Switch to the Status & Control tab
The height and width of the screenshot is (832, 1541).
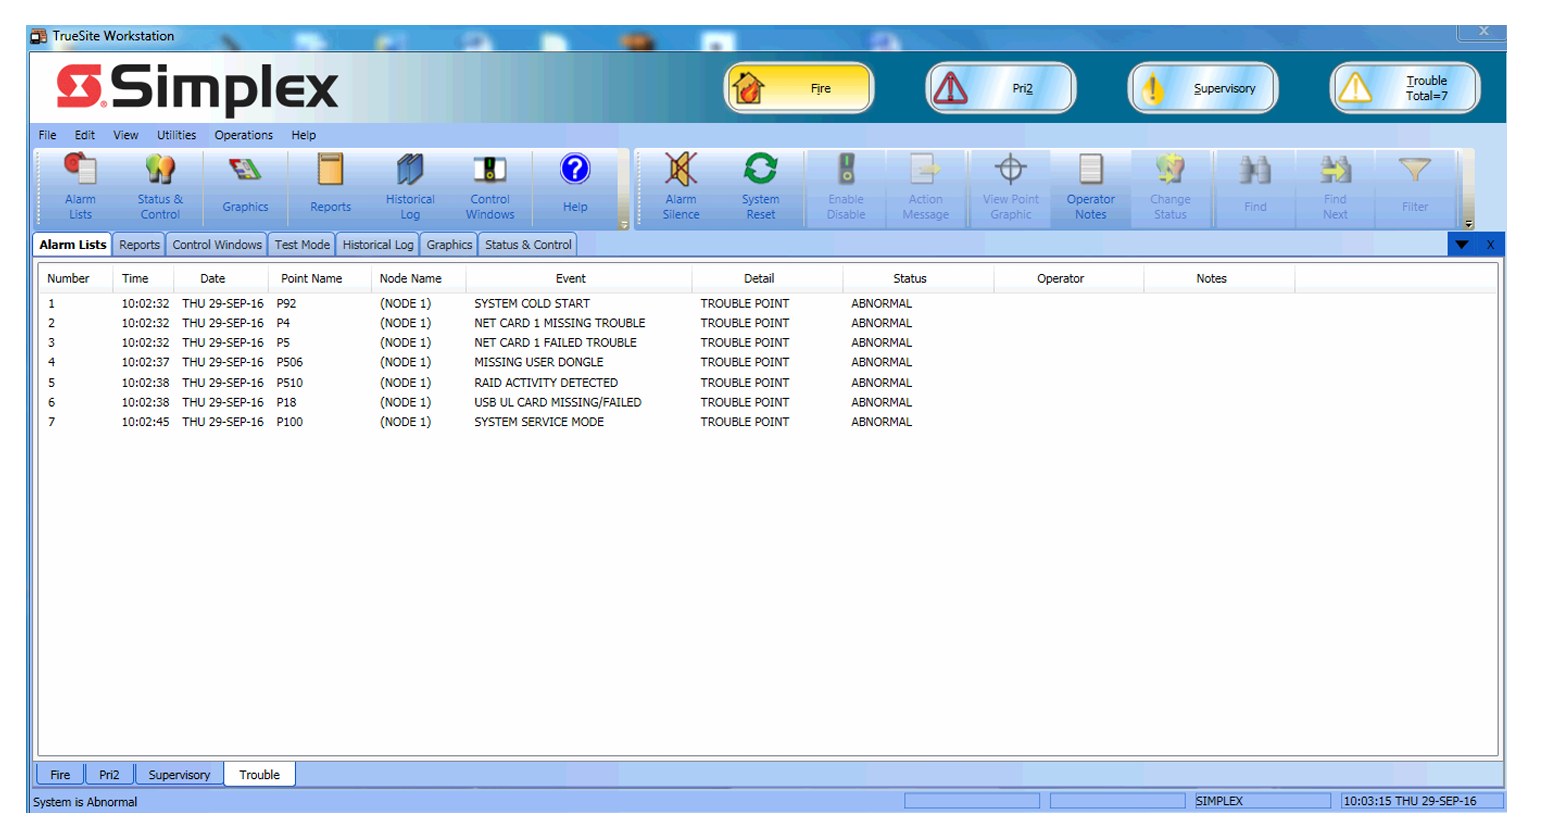(x=528, y=244)
